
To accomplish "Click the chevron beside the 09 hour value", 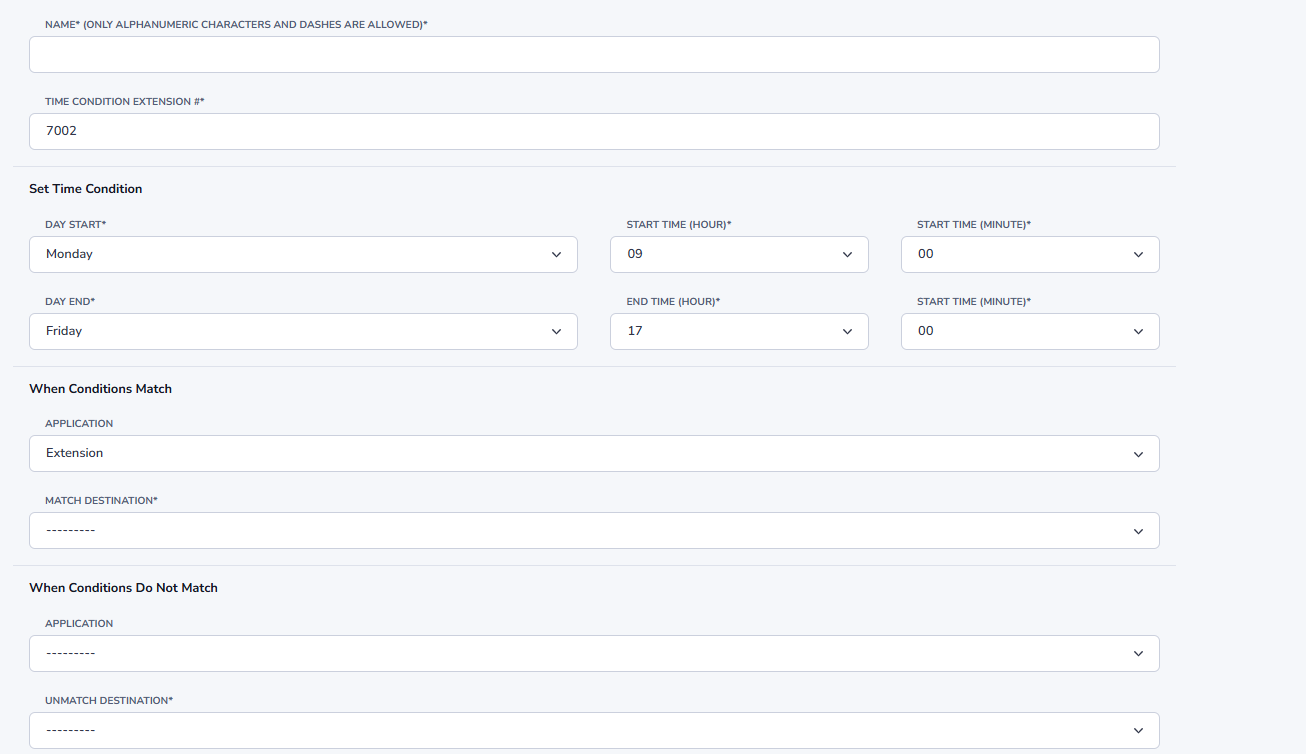I will pos(848,255).
